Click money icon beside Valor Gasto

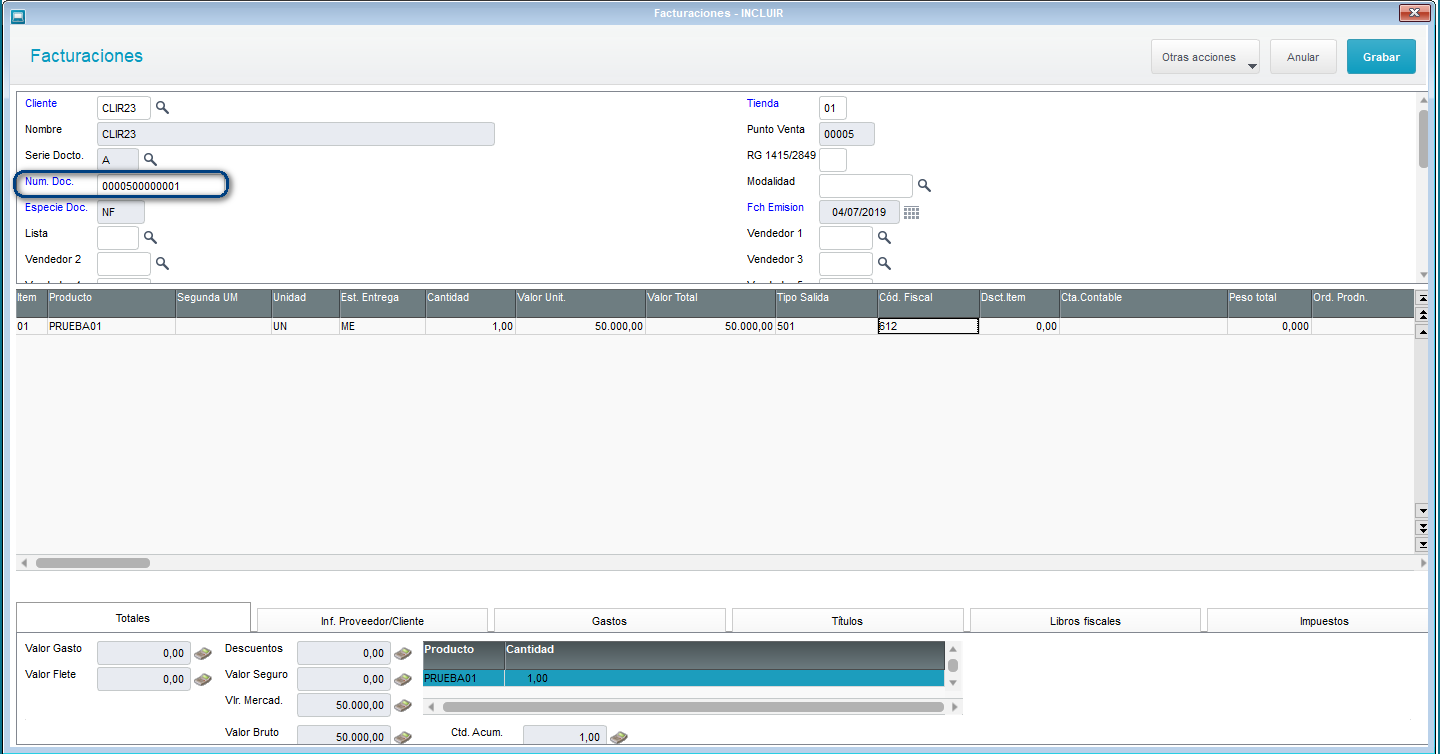(x=203, y=653)
